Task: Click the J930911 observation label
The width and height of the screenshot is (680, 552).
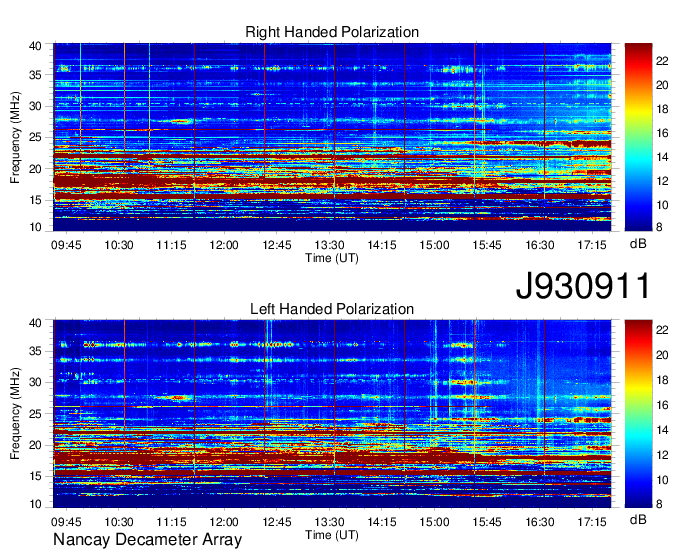Action: (x=583, y=286)
